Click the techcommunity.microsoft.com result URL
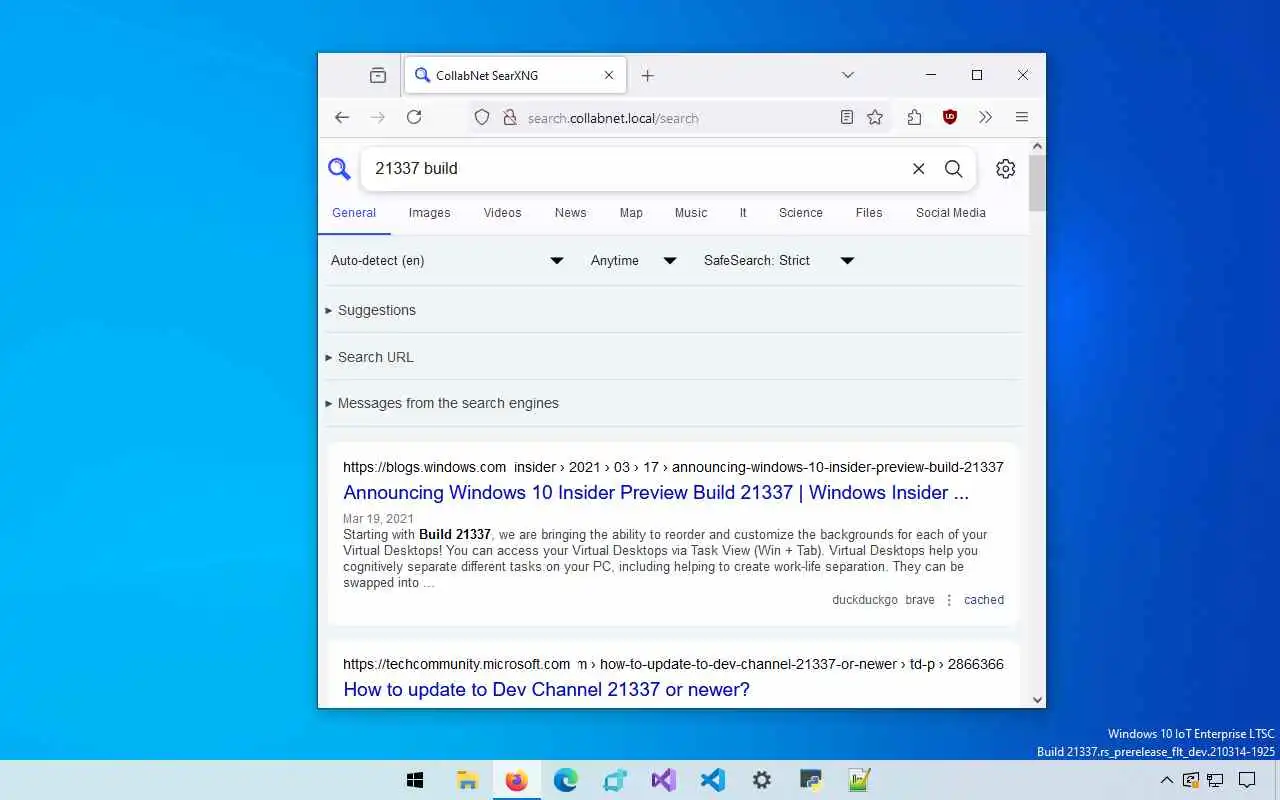This screenshot has height=800, width=1280. (673, 664)
